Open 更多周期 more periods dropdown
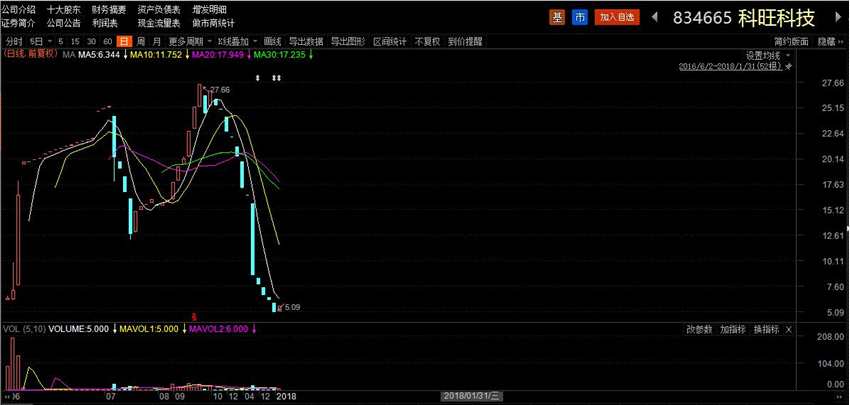Viewport: 850px width, 405px height. [x=190, y=41]
